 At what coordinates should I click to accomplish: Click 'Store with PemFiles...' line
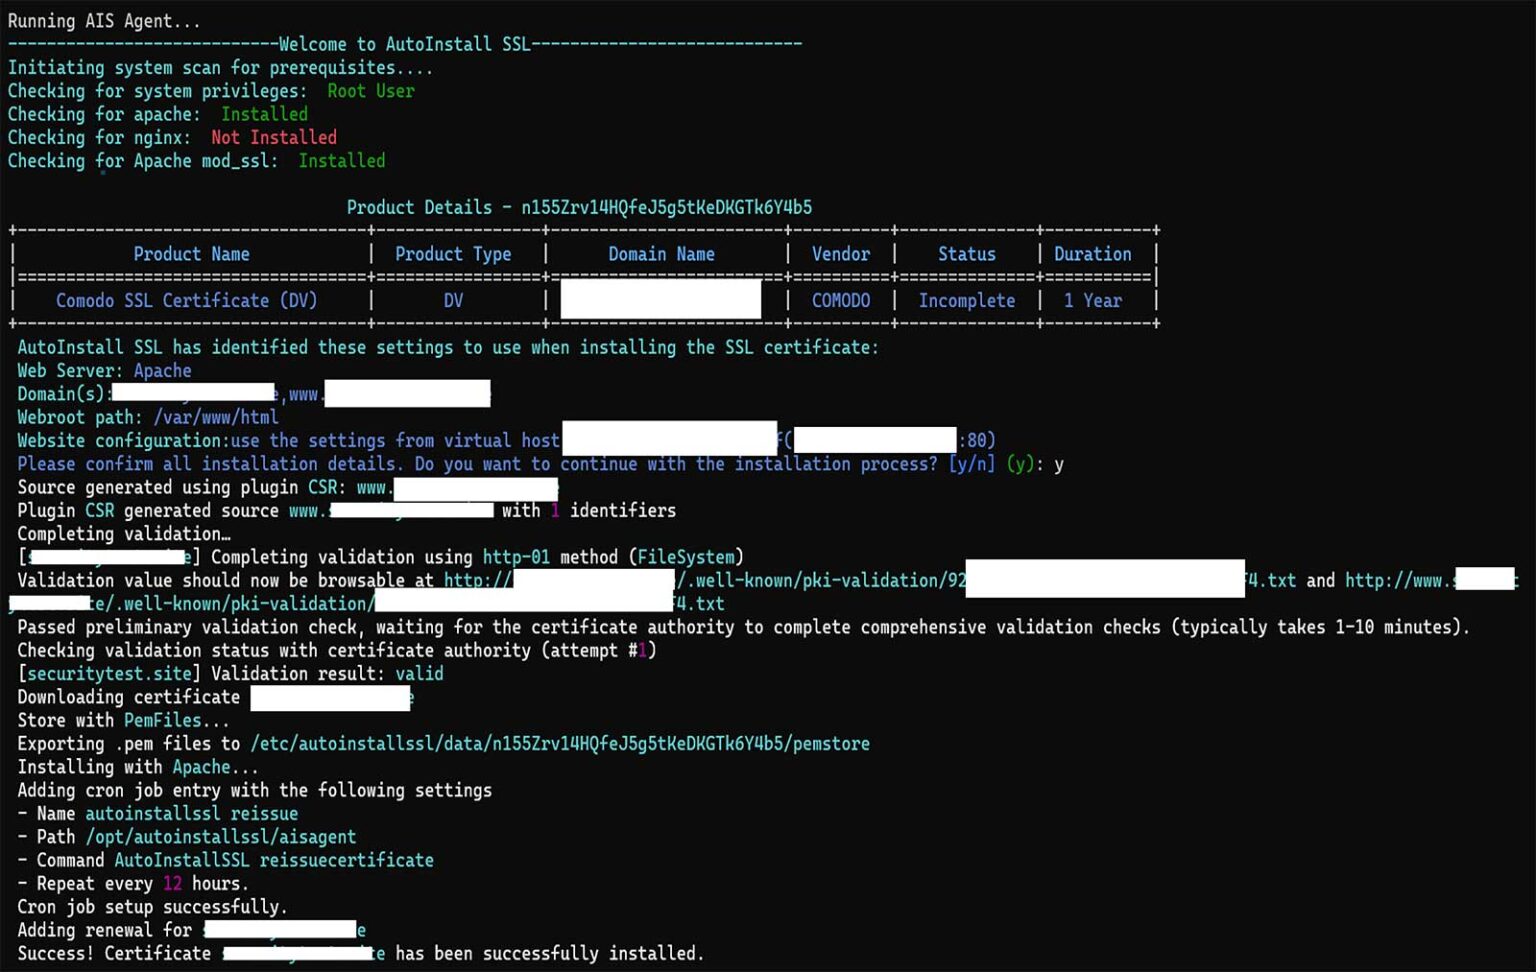click(x=123, y=720)
